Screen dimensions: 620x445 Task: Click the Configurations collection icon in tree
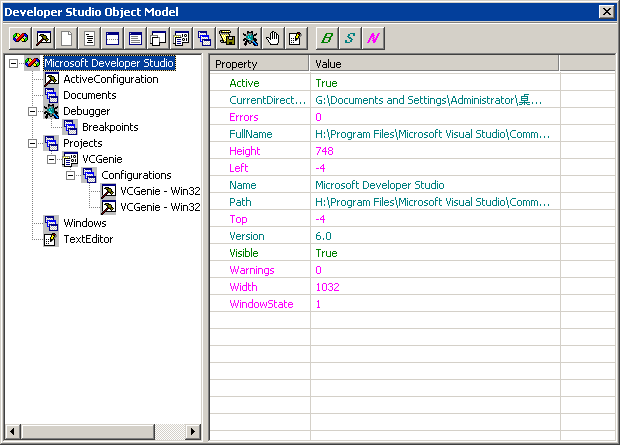tap(89, 175)
